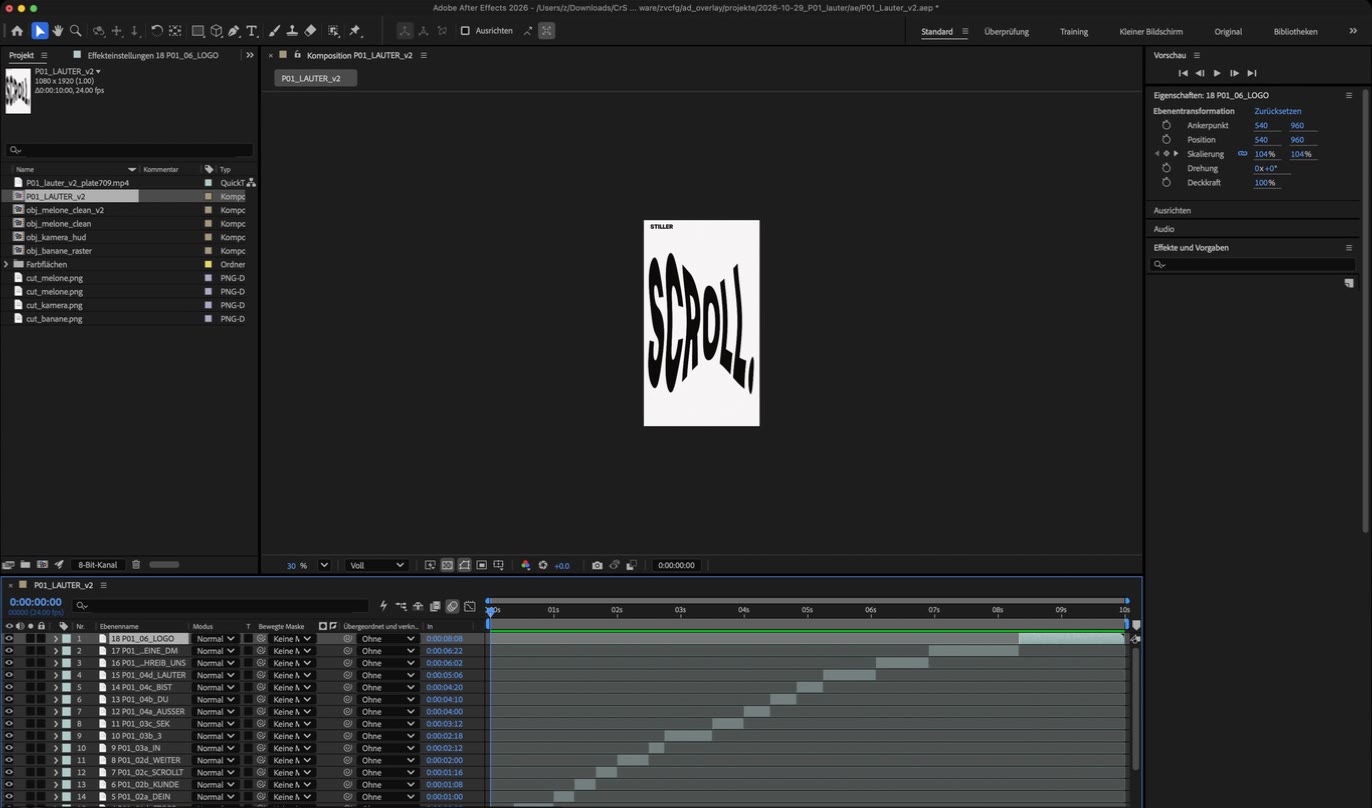Open parent dropdown for 14 P01_04c_BIST
This screenshot has height=808, width=1372.
[x=387, y=688]
